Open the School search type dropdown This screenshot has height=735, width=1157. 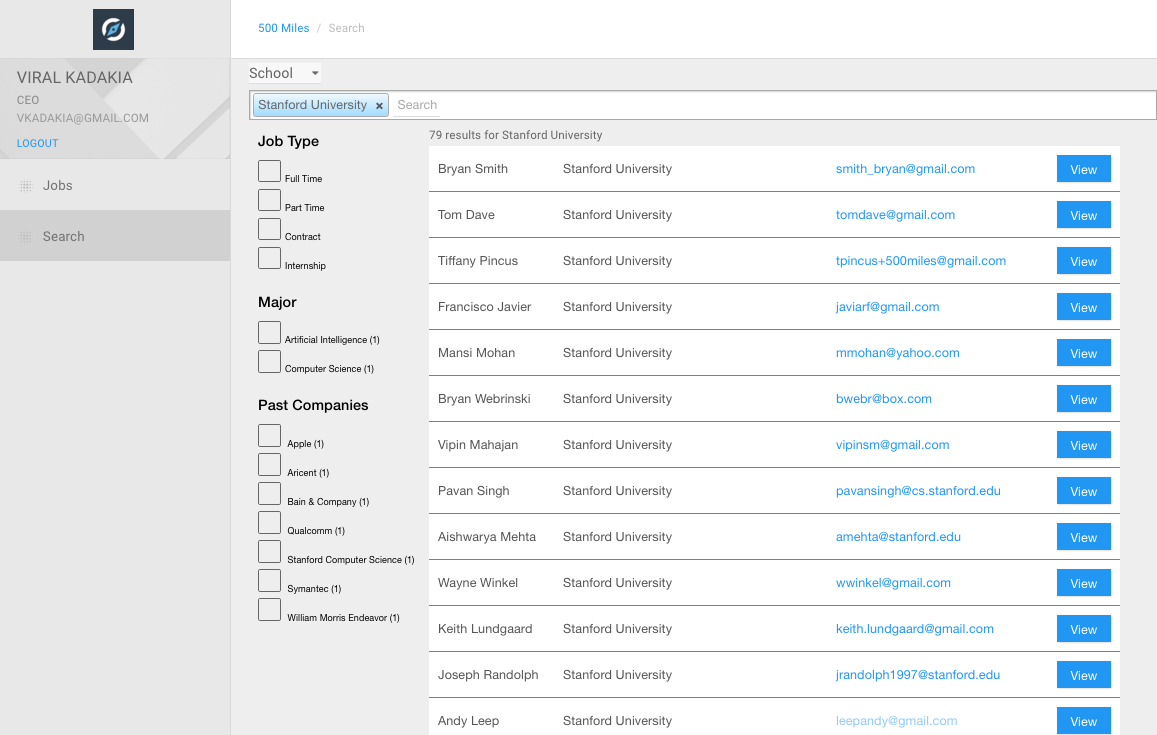point(285,73)
